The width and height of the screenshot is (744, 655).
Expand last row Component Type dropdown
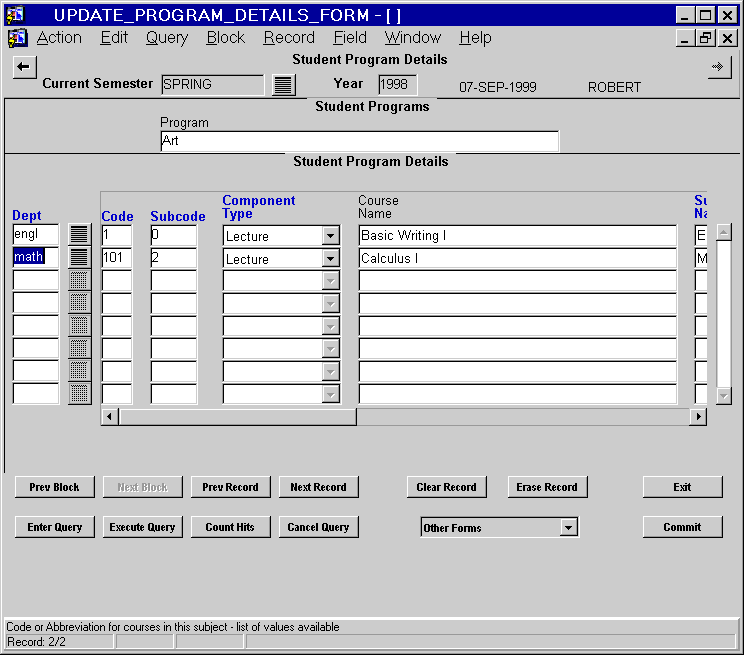330,395
